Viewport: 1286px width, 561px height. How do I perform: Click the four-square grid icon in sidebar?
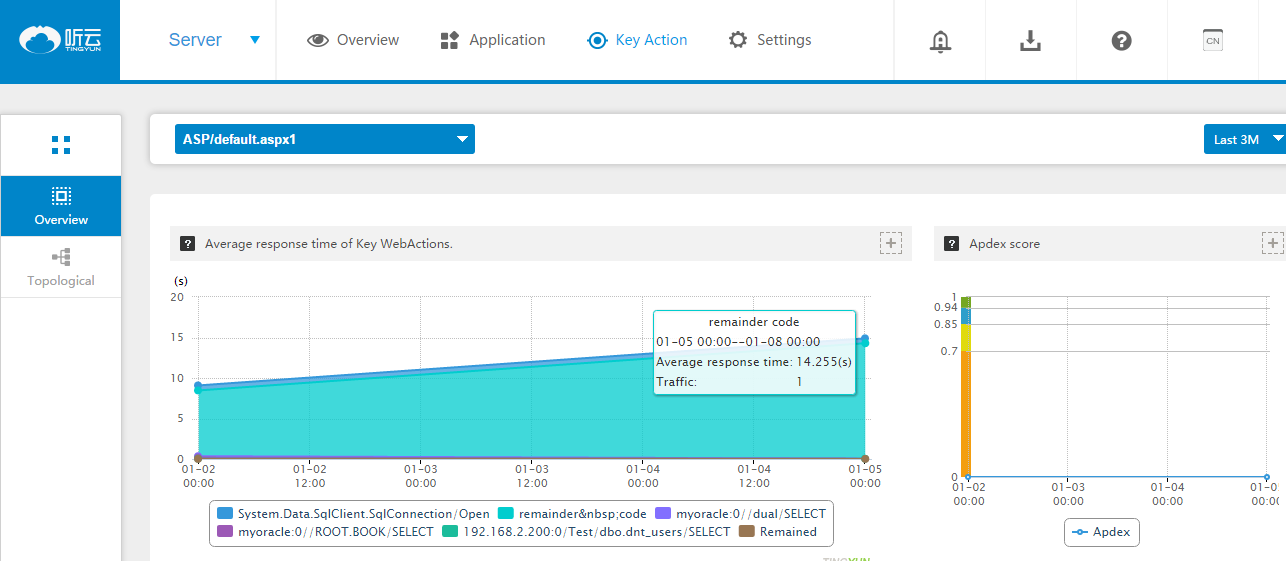click(x=61, y=145)
